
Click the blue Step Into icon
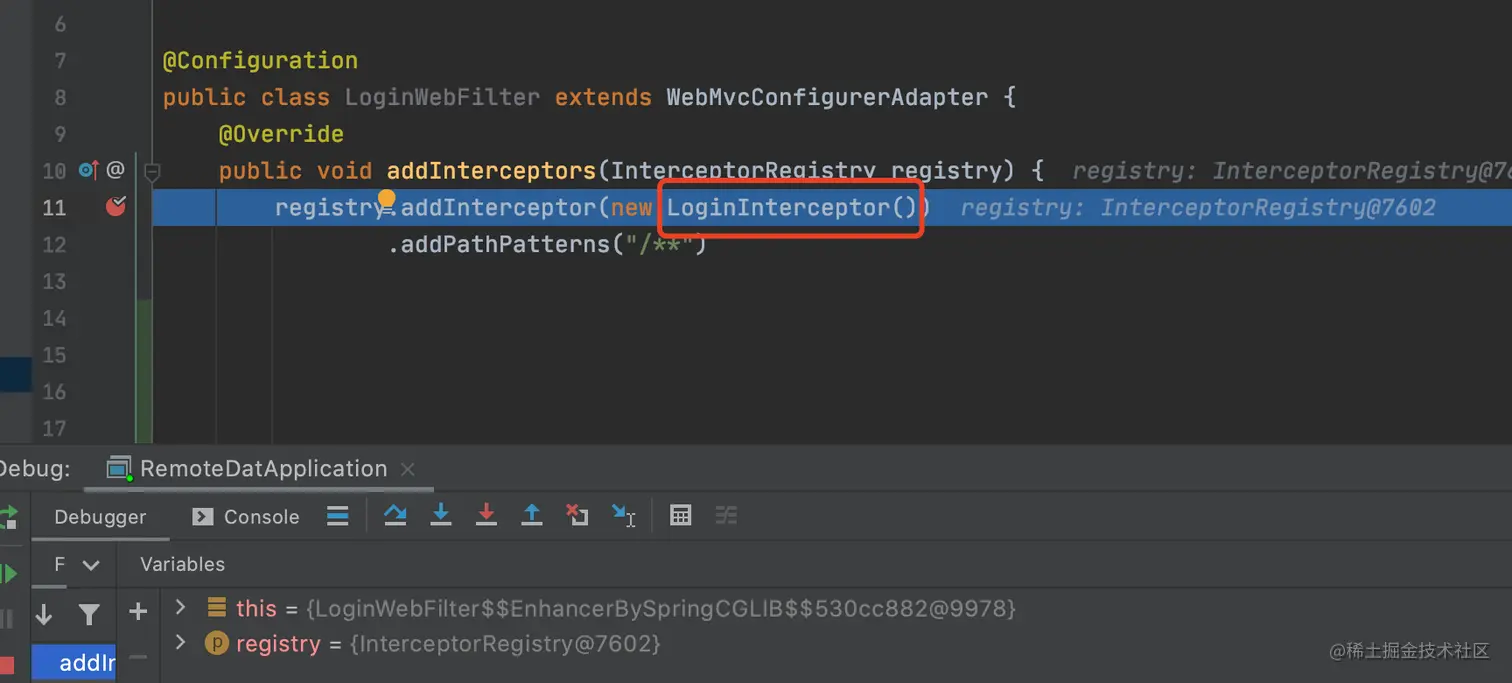(x=440, y=516)
